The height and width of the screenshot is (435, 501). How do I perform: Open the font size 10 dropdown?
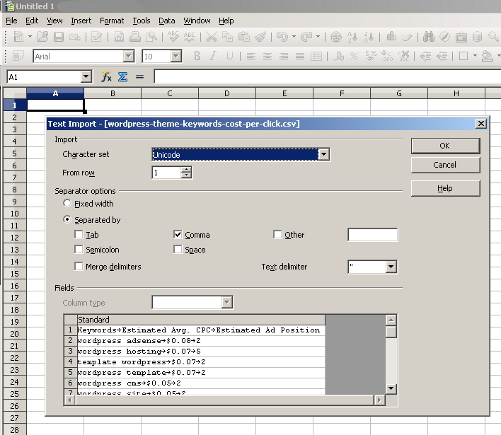pos(176,56)
